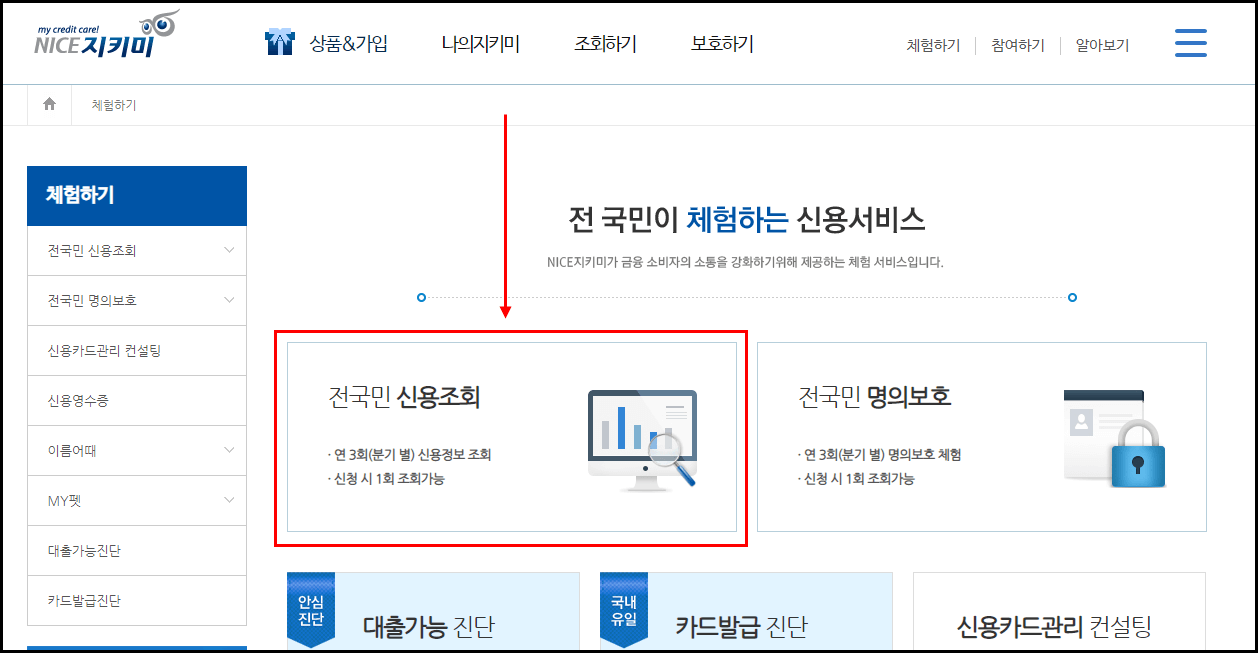This screenshot has height=653, width=1258.
Task: Expand 이름어때 sidebar chevron
Action: click(x=229, y=450)
